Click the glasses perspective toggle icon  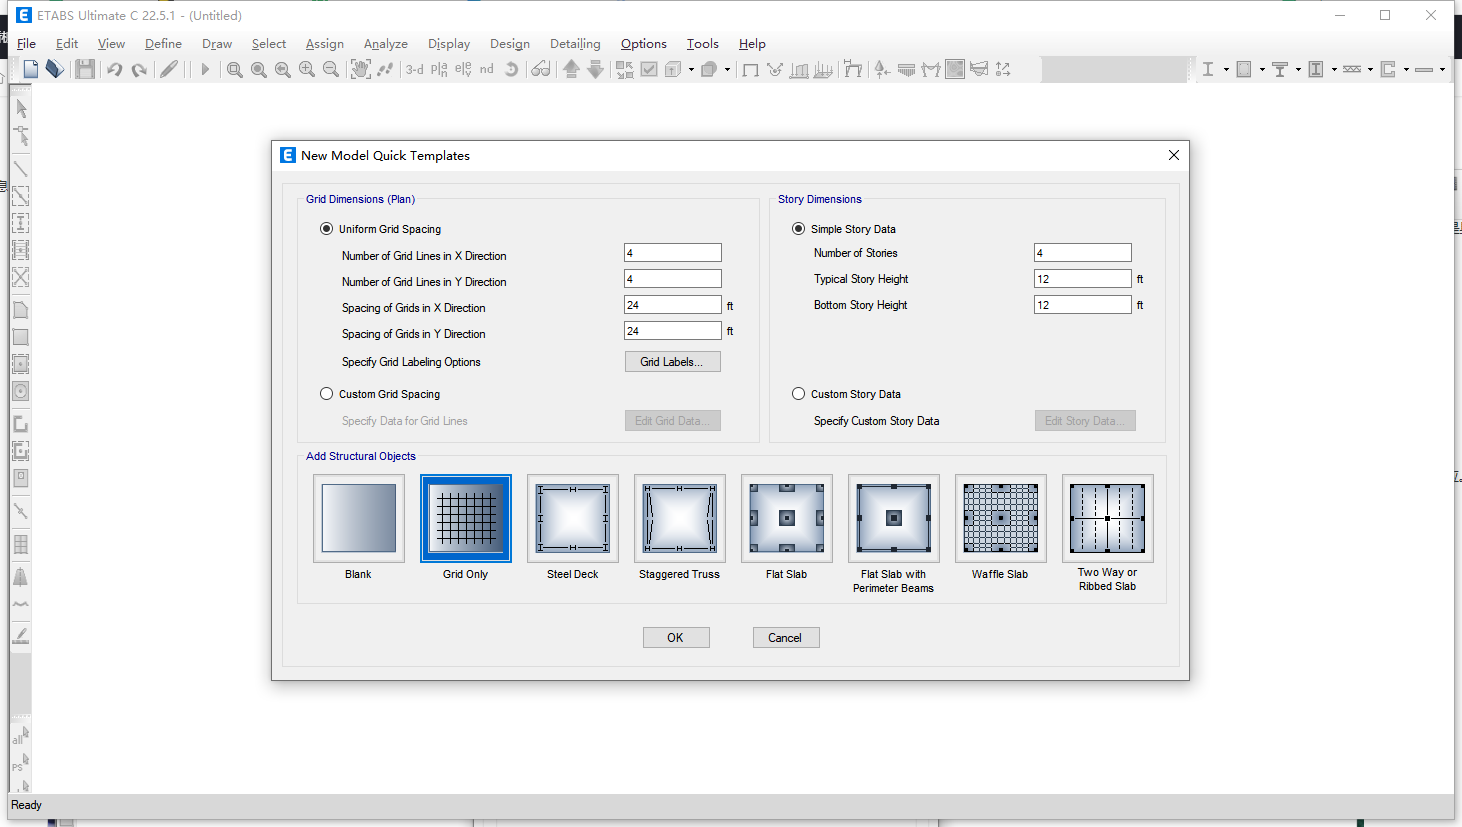pos(541,69)
